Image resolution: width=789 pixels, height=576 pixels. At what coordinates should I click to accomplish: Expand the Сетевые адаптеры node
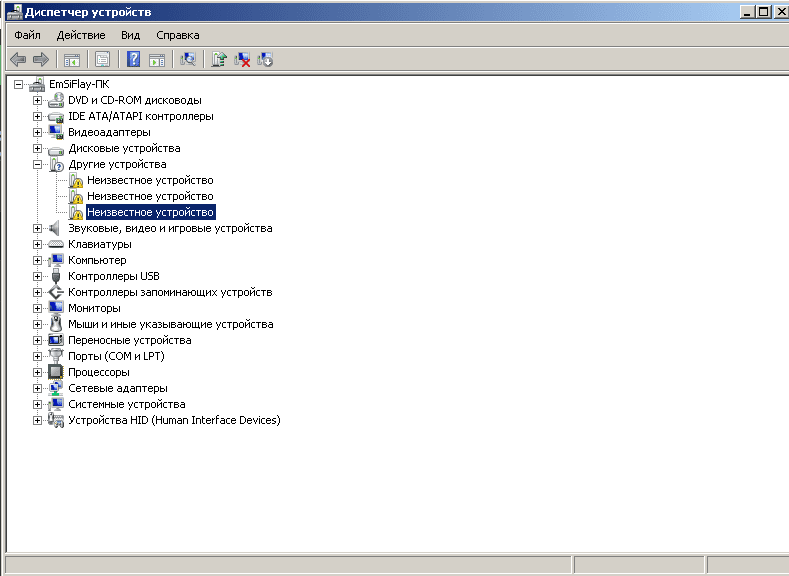click(x=38, y=388)
